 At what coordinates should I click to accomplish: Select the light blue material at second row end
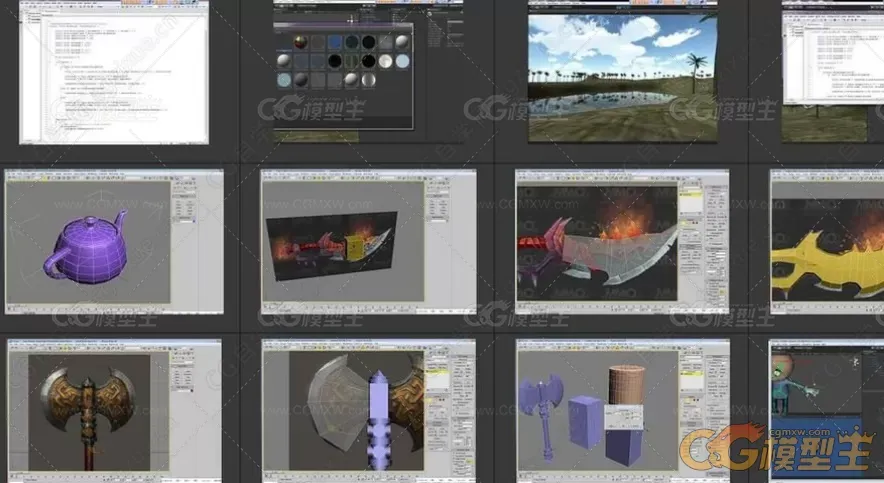403,61
